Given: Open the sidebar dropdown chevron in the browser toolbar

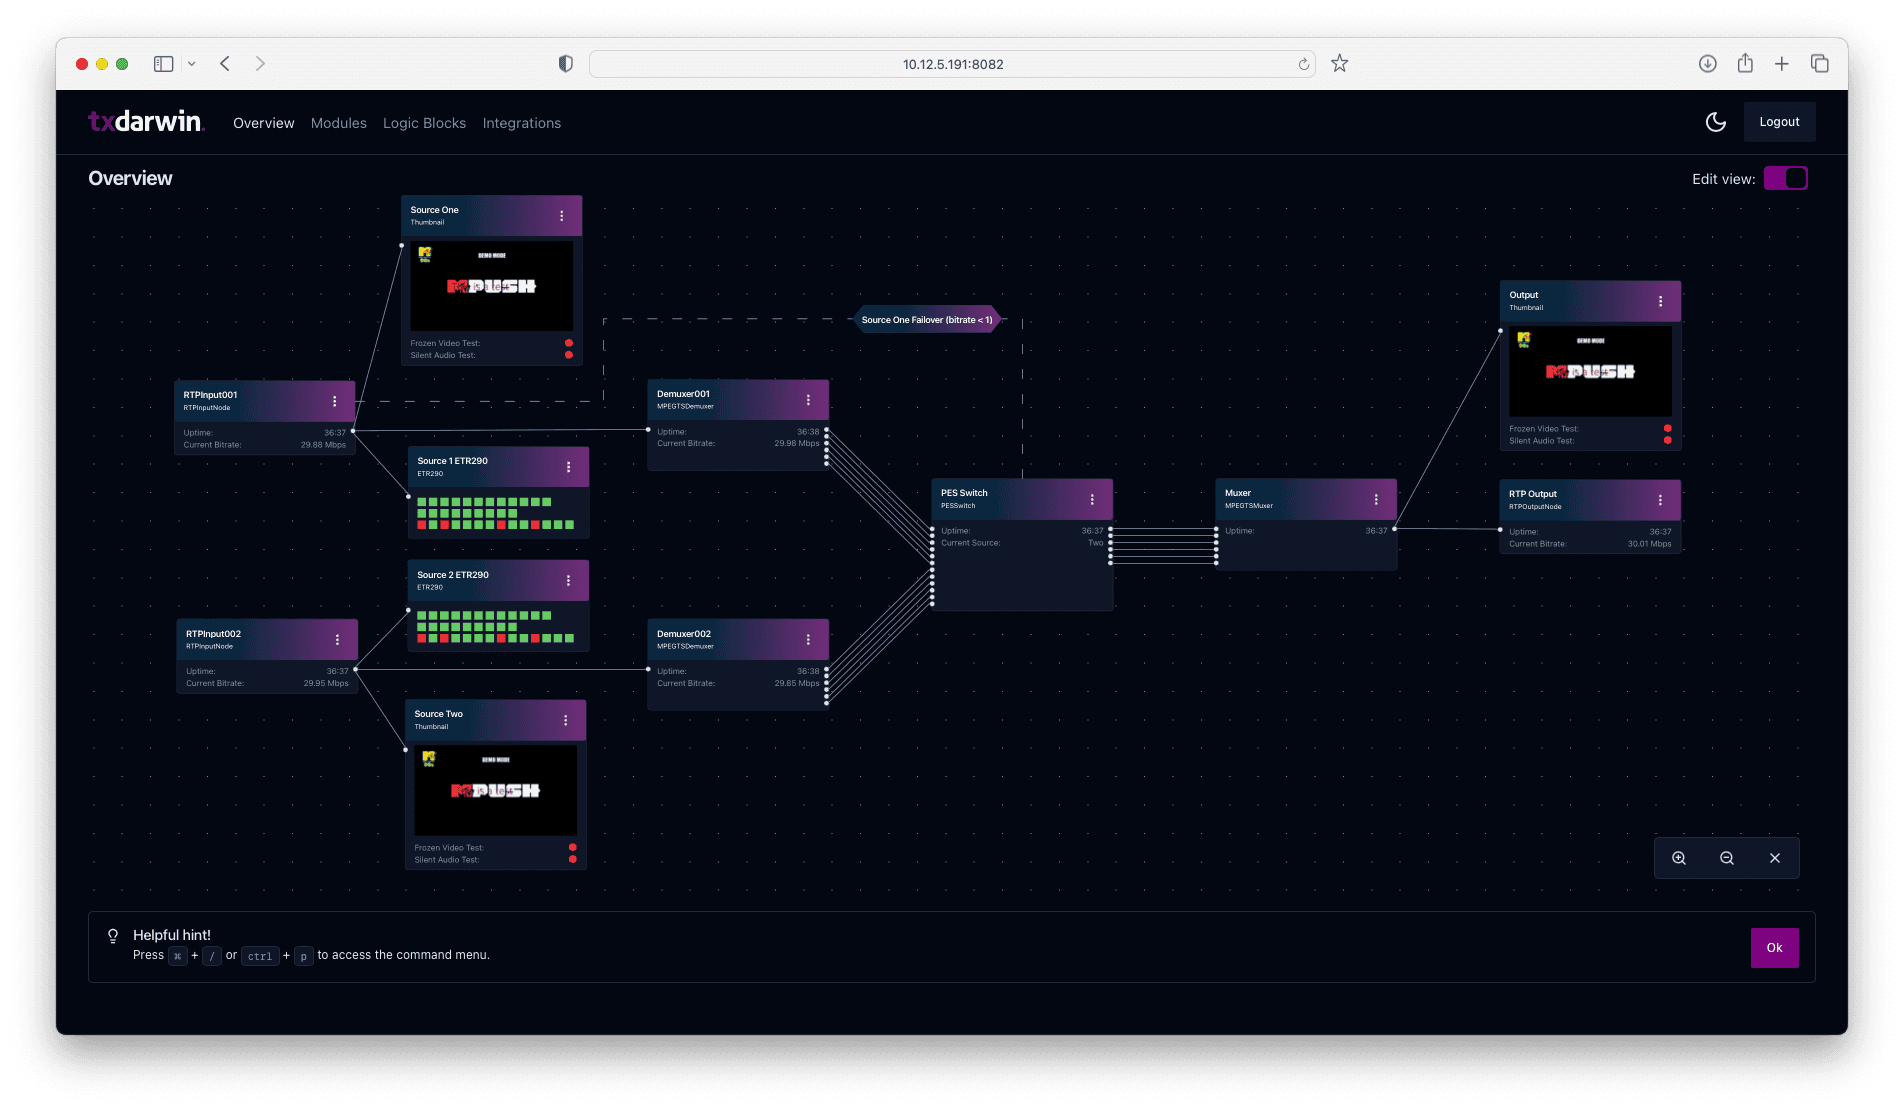Looking at the screenshot, I should [x=191, y=63].
